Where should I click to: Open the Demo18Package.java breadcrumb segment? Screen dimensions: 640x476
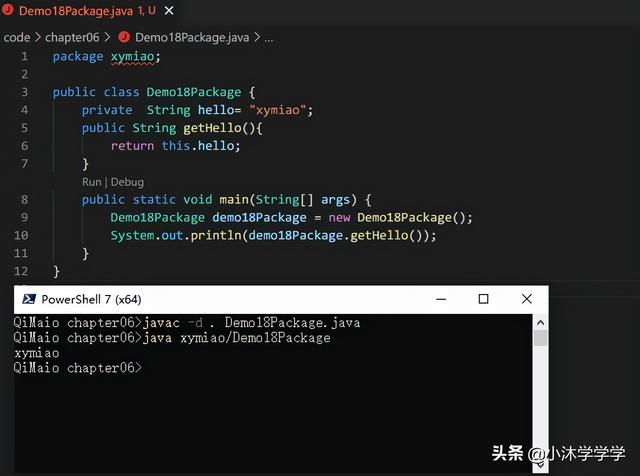[x=192, y=38]
